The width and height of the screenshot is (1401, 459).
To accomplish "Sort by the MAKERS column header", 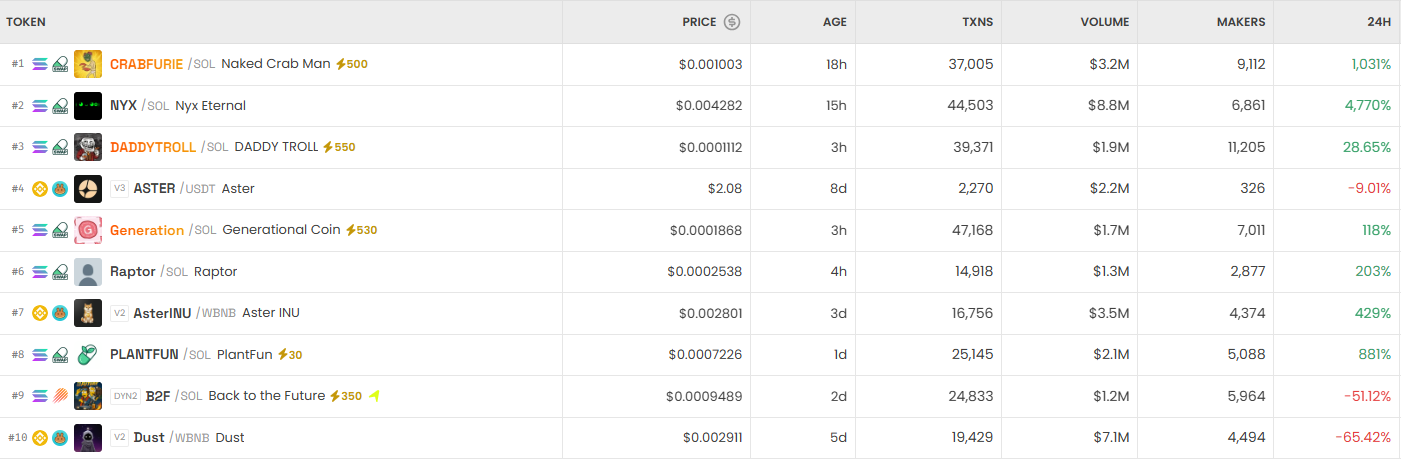I will (x=1241, y=22).
